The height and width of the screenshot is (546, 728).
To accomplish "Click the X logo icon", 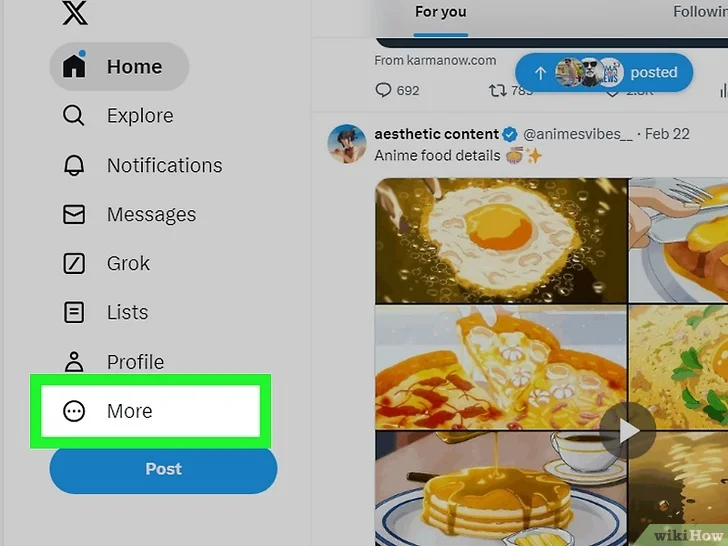I will click(x=75, y=13).
